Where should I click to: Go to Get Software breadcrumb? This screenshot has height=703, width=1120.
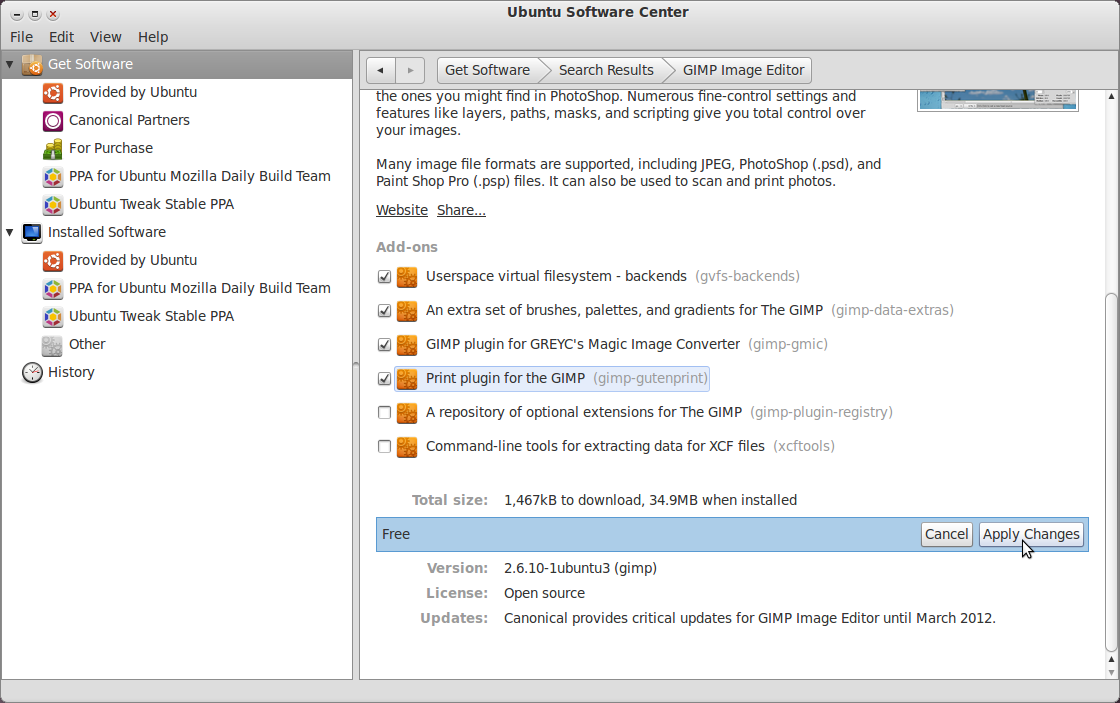pos(487,70)
